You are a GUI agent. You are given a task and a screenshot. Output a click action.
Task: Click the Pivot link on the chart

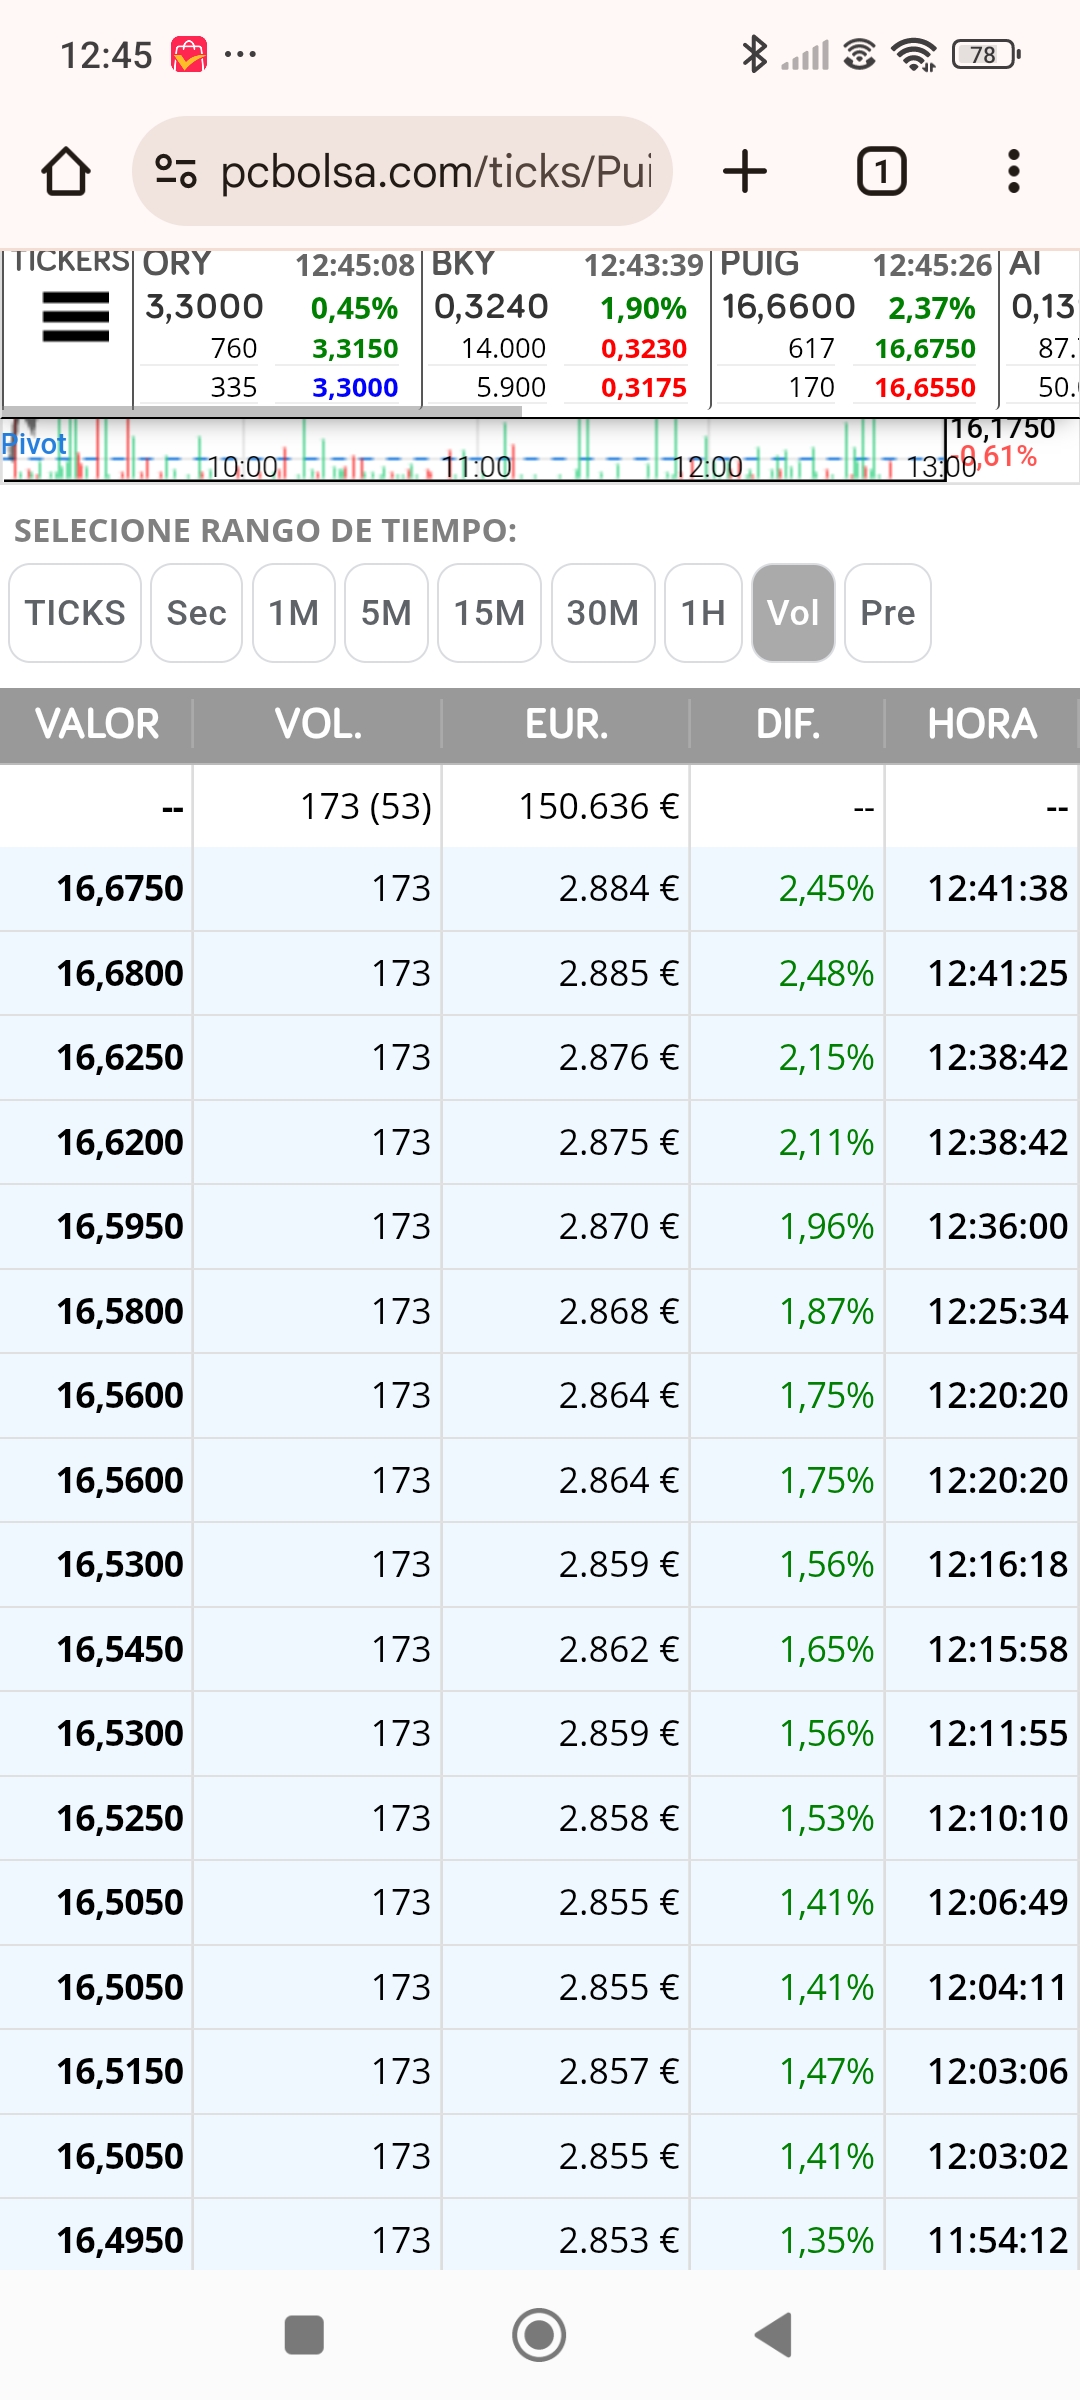pyautogui.click(x=34, y=444)
